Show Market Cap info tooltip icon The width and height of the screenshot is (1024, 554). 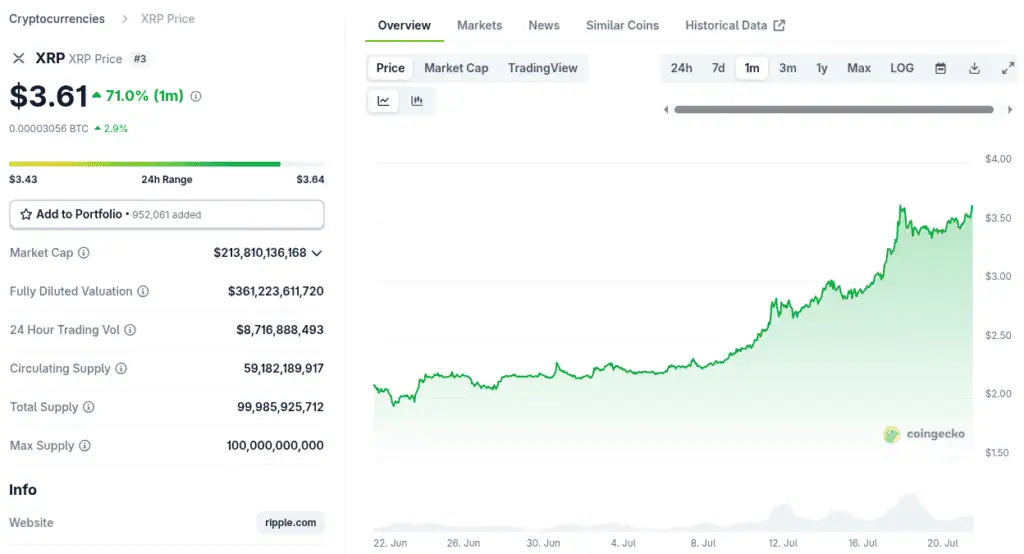coord(84,253)
